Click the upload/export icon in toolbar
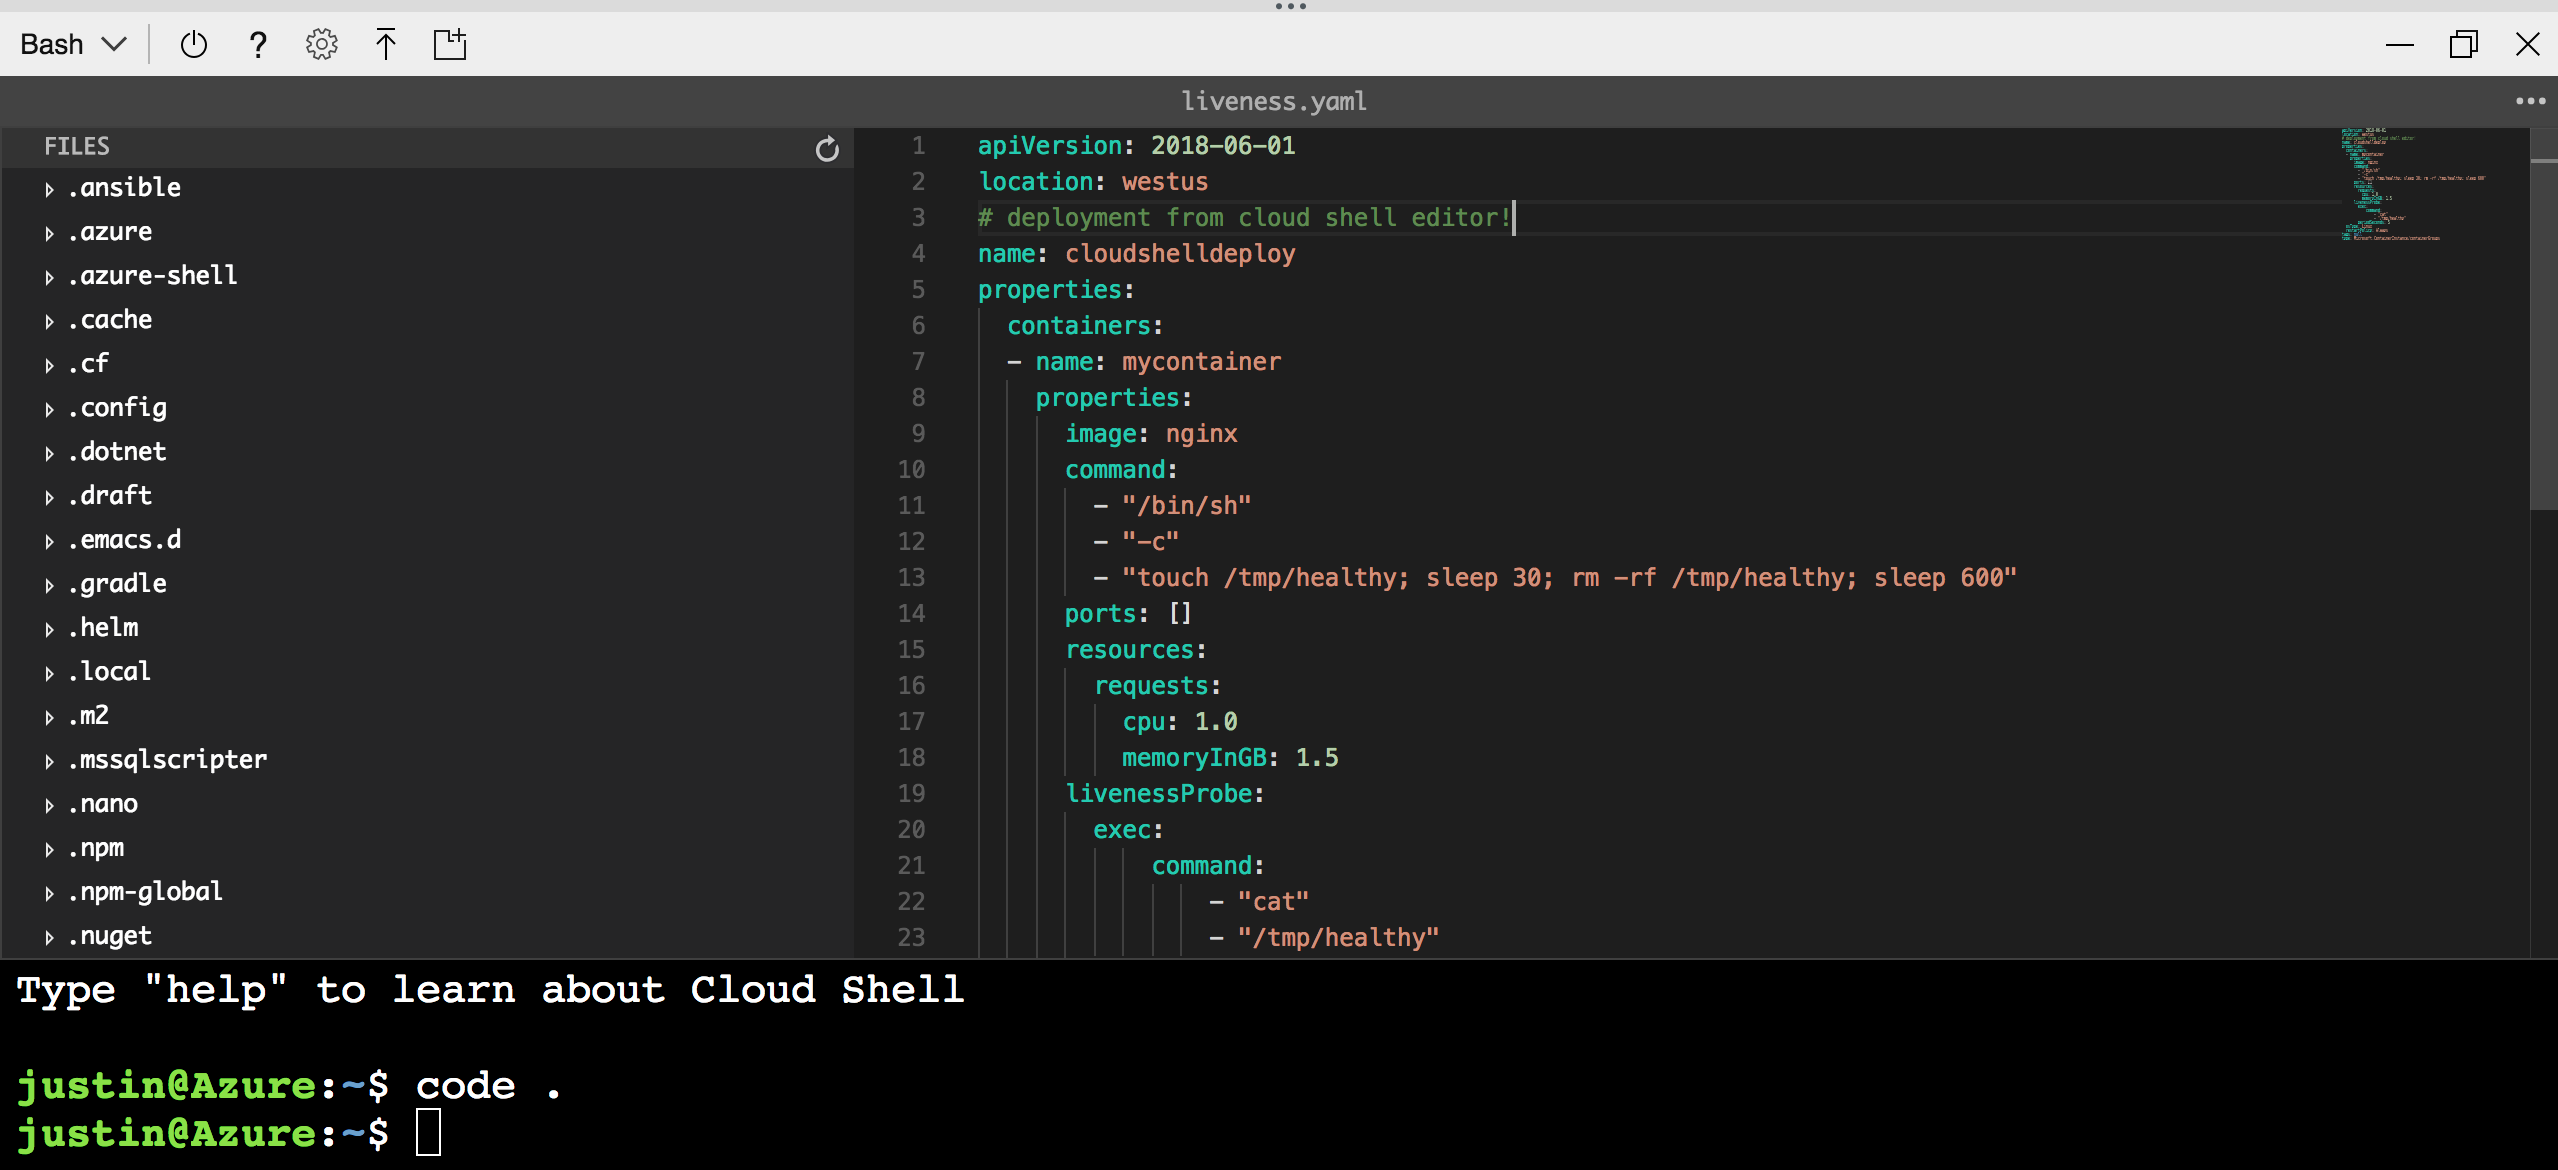Image resolution: width=2558 pixels, height=1170 pixels. [x=383, y=42]
